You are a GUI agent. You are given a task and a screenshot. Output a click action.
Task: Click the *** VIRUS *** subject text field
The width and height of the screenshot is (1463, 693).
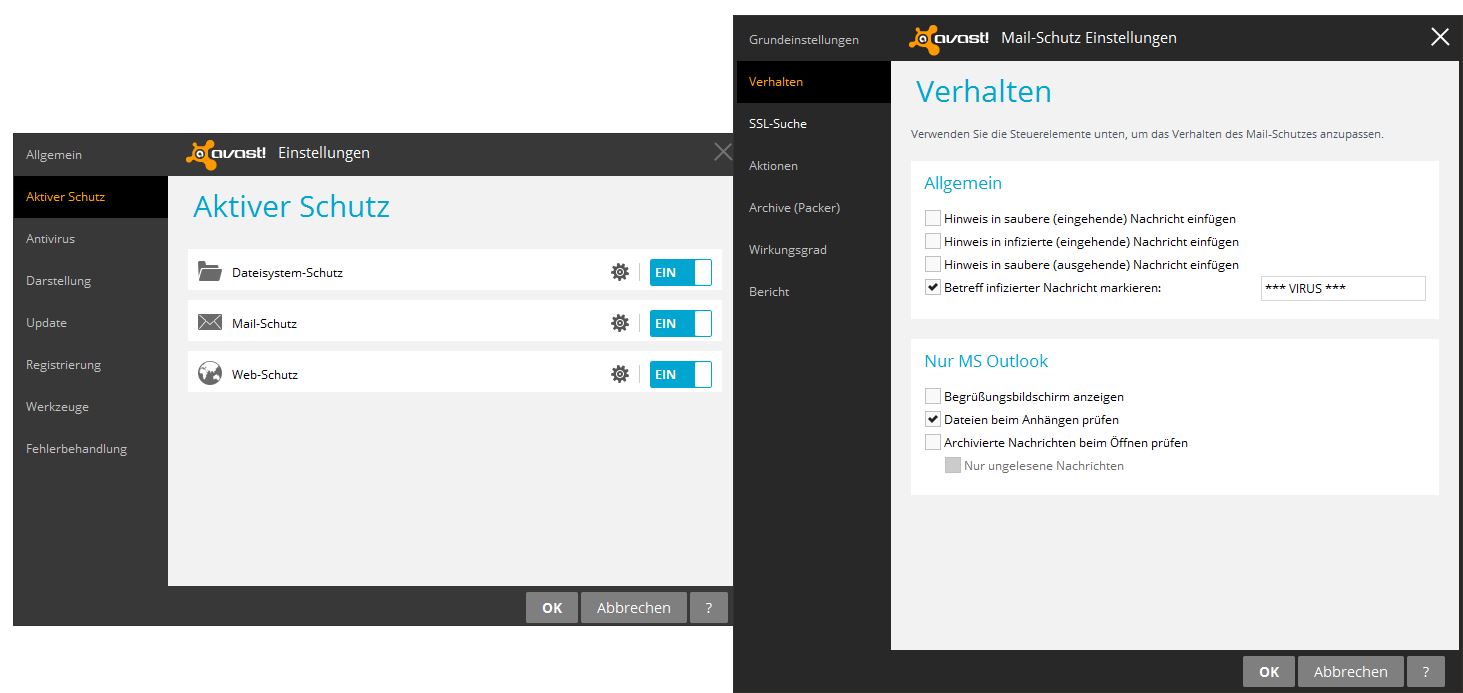(1343, 288)
